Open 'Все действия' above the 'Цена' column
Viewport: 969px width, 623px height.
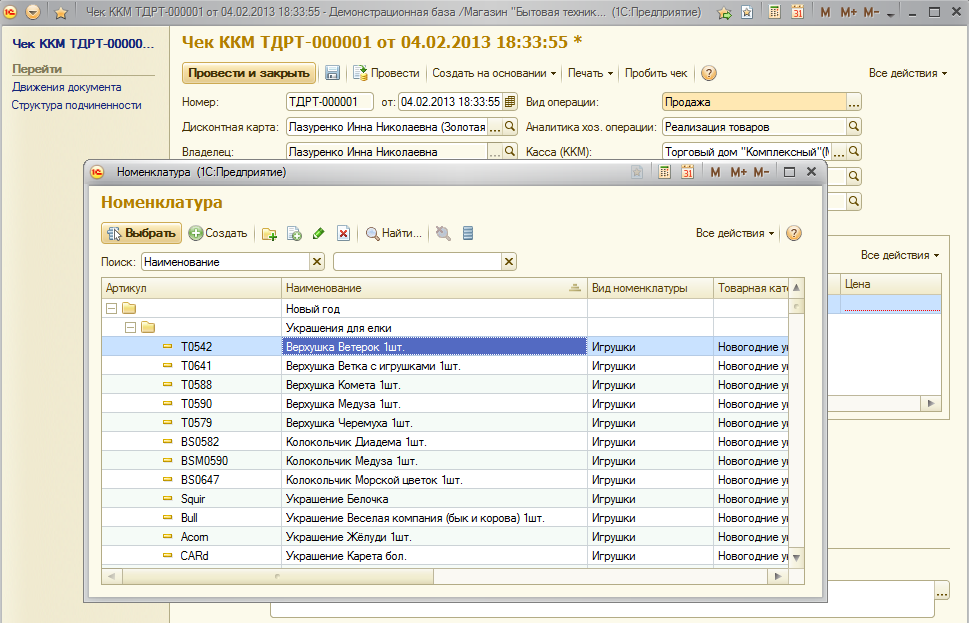click(x=900, y=255)
